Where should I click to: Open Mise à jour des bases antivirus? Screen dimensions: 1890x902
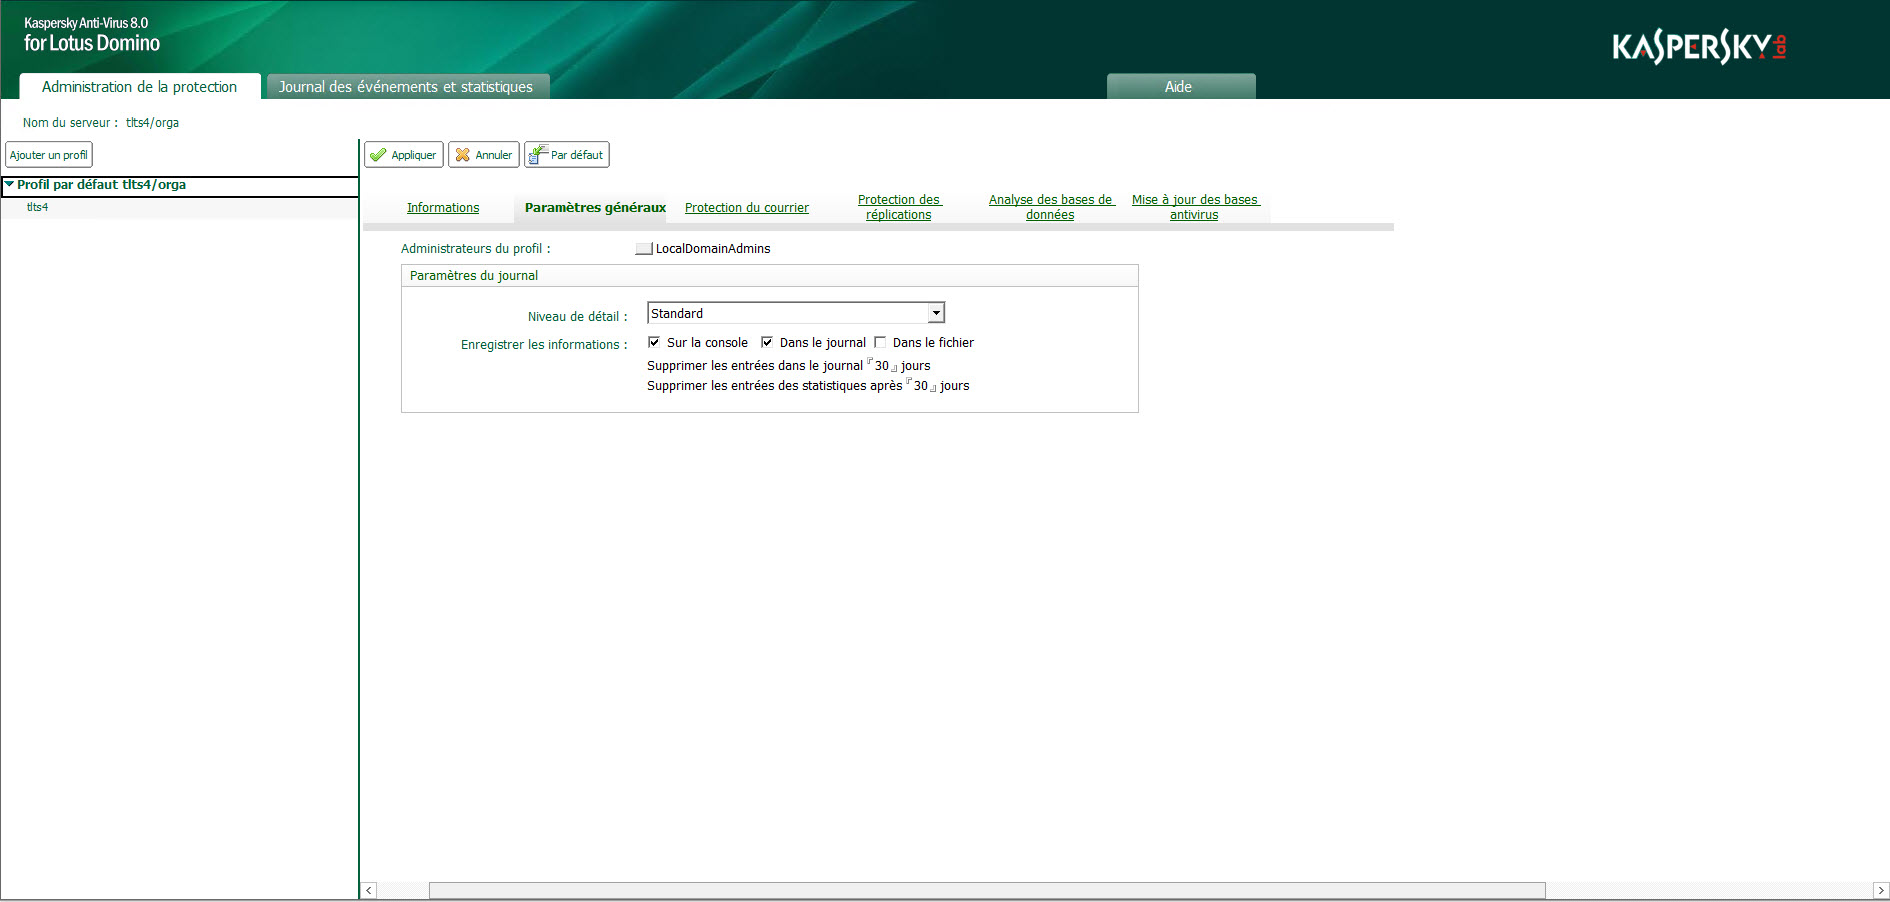pos(1194,207)
